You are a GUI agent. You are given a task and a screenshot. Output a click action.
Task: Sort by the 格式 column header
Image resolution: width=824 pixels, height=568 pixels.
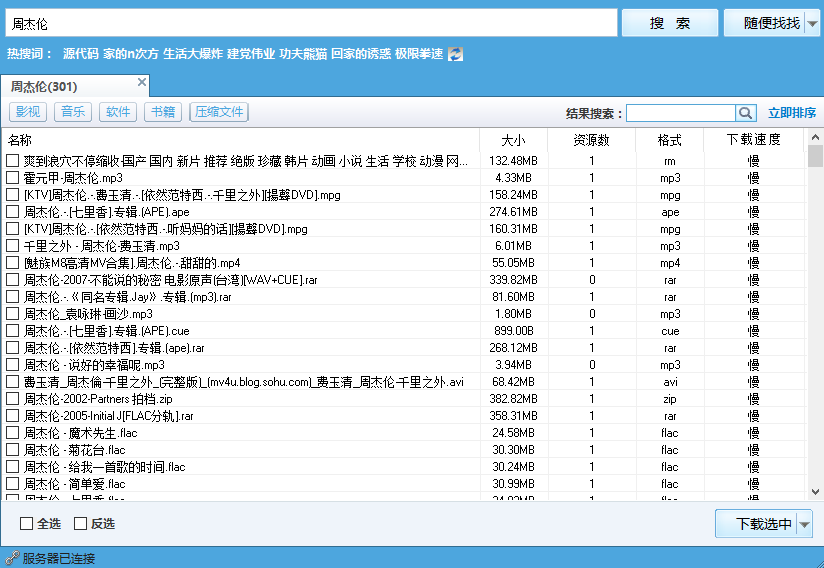click(670, 140)
